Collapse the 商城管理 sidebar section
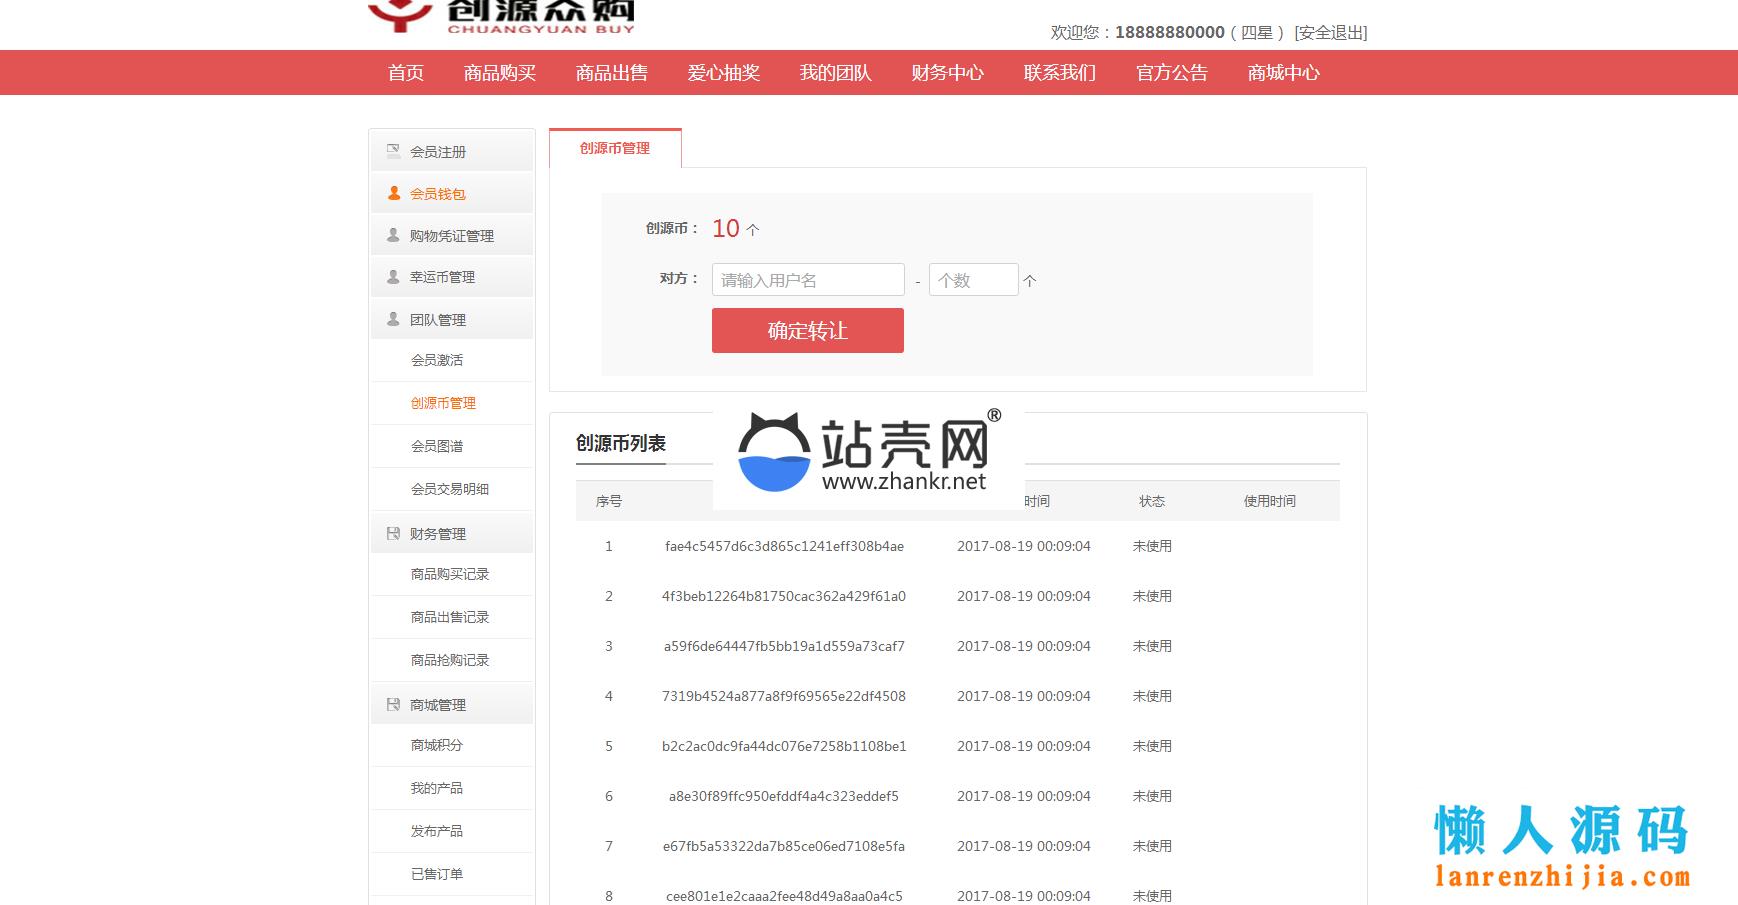Screen dimensions: 1738x905 [438, 705]
